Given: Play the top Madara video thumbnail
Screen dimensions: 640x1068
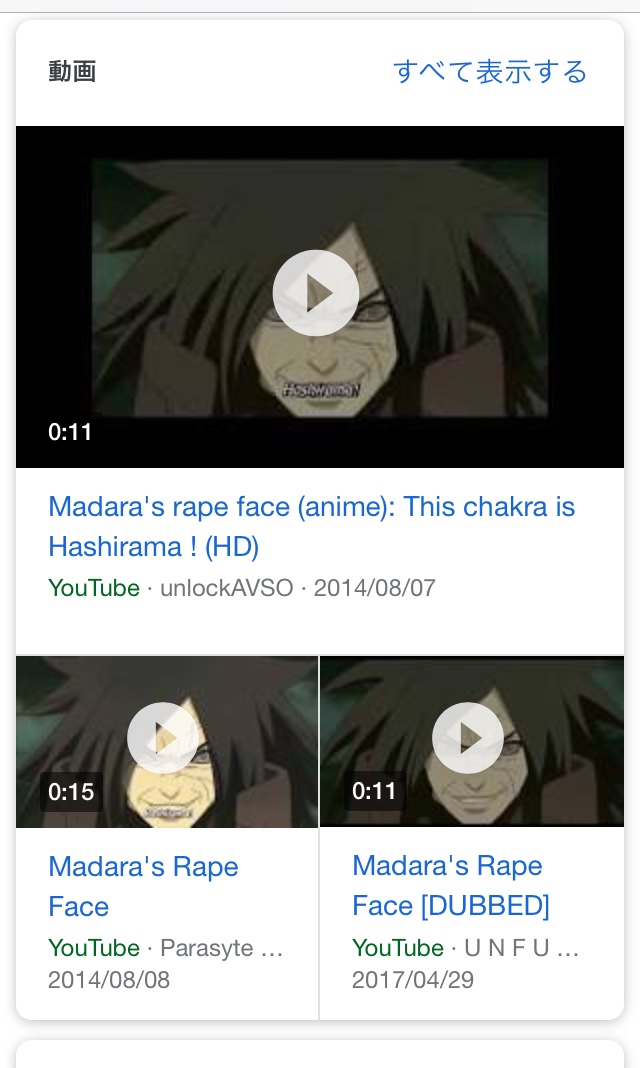Looking at the screenshot, I should click(x=319, y=296).
